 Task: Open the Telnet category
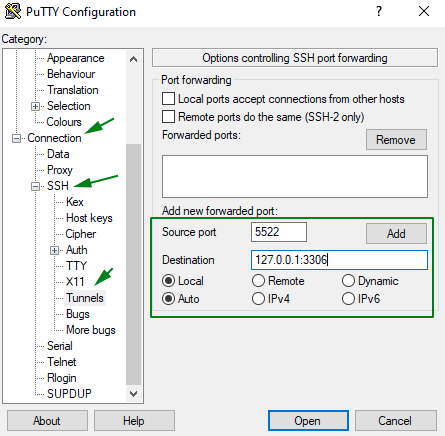pos(62,362)
